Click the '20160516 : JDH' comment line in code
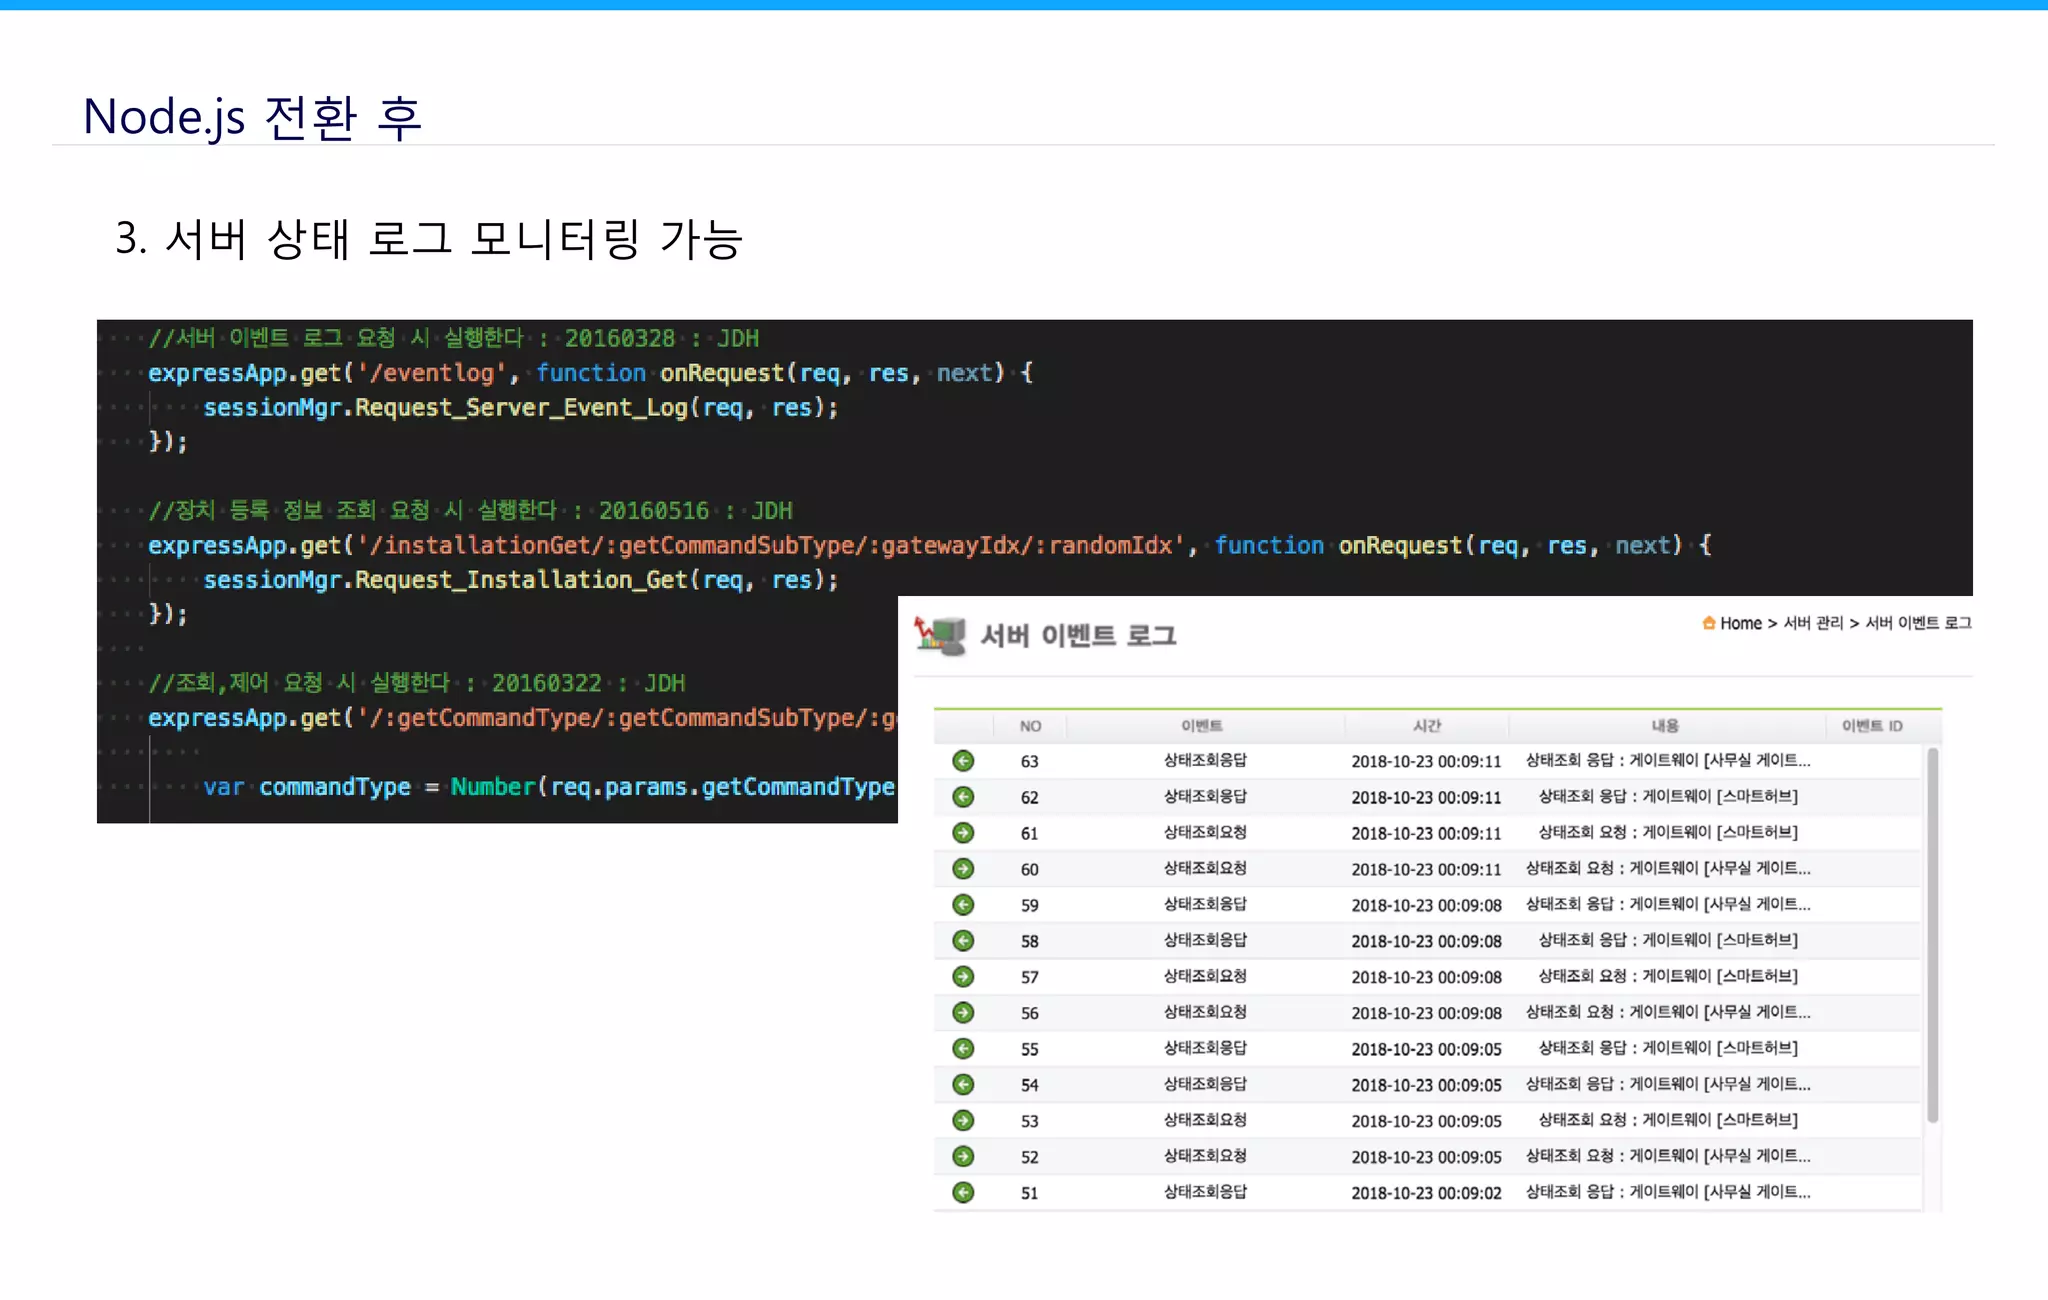This screenshot has width=2048, height=1300. coord(470,511)
